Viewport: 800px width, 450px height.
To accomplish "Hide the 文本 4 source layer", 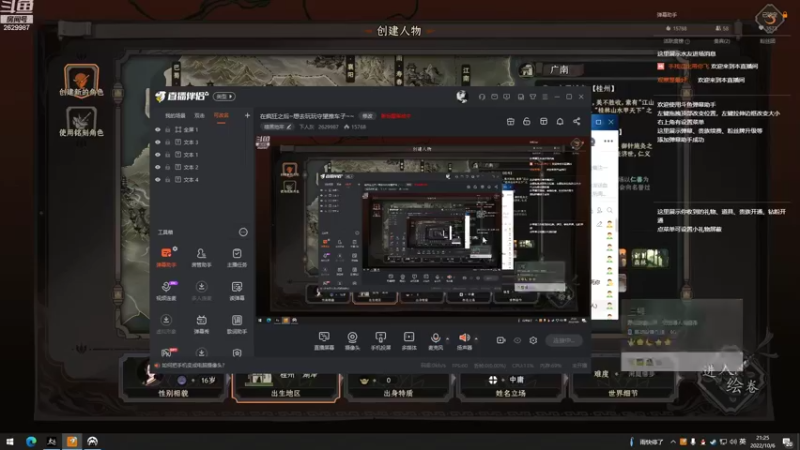I will [158, 180].
